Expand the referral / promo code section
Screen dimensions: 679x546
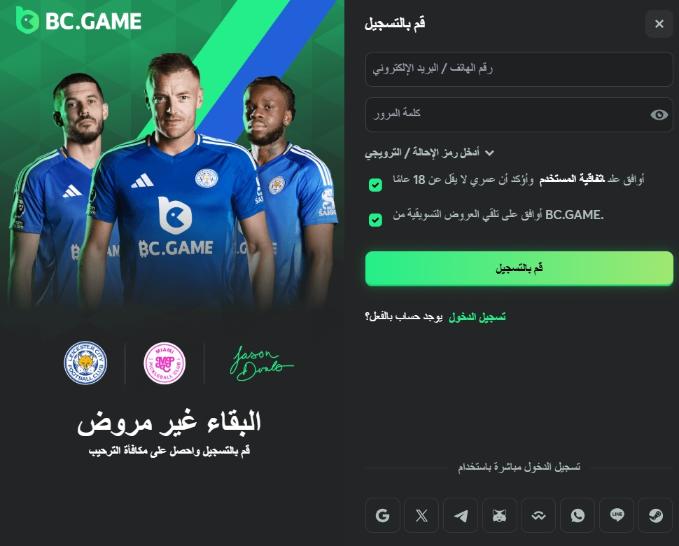pos(429,153)
